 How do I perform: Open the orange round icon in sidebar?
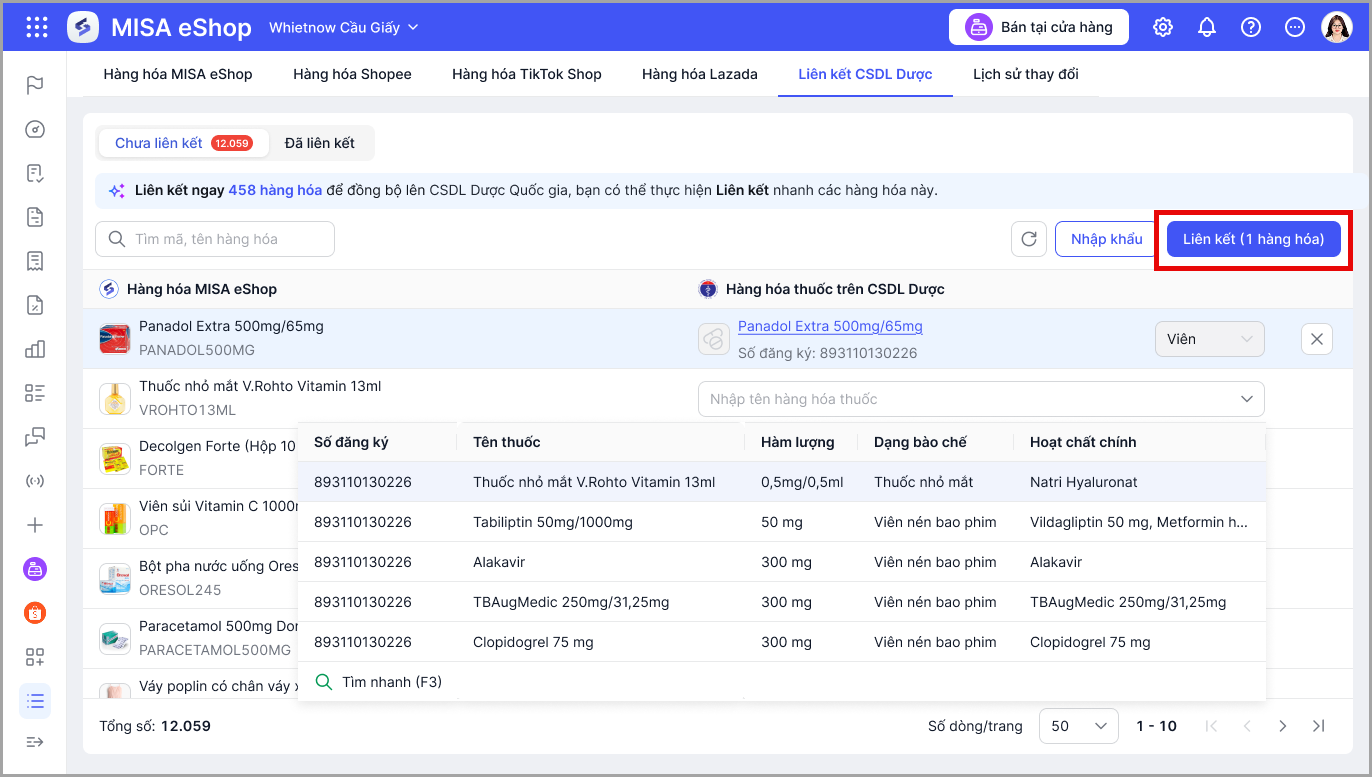coord(35,613)
